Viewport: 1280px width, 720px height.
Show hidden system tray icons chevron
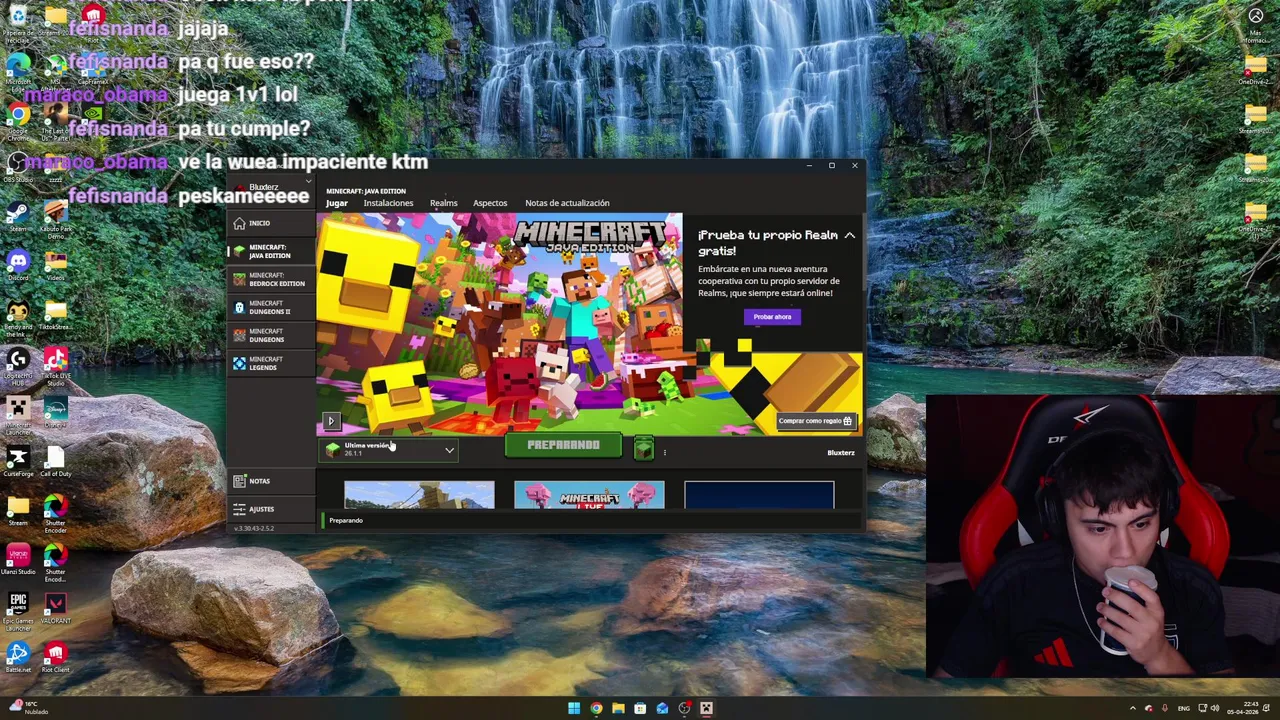click(x=1133, y=709)
